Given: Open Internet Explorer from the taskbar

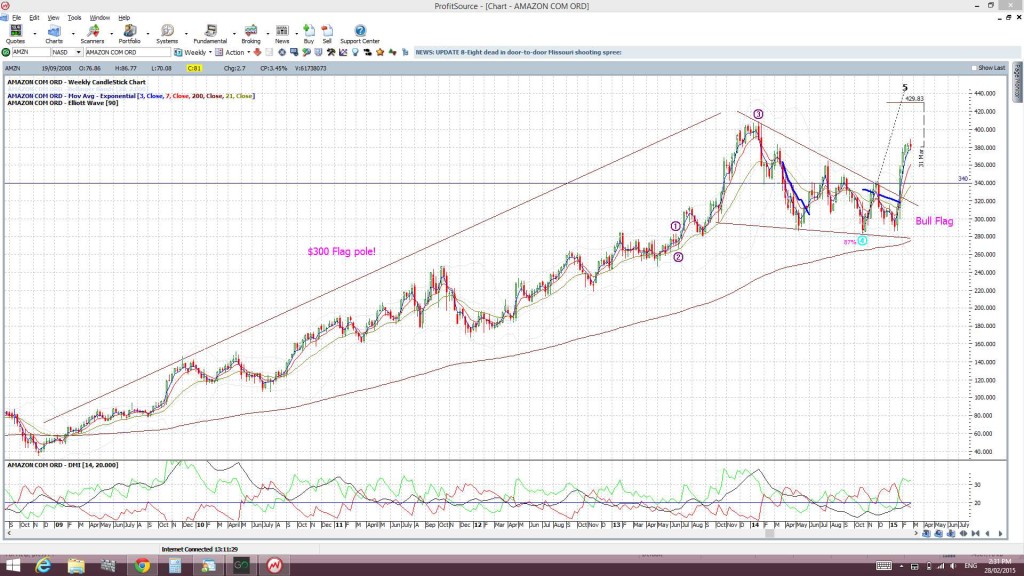Looking at the screenshot, I should click(43, 566).
